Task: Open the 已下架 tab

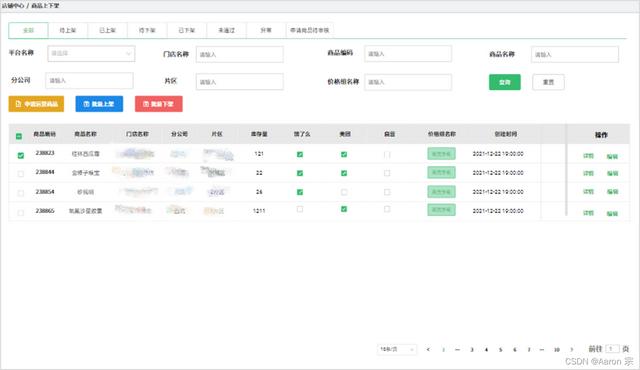Action: [x=187, y=30]
